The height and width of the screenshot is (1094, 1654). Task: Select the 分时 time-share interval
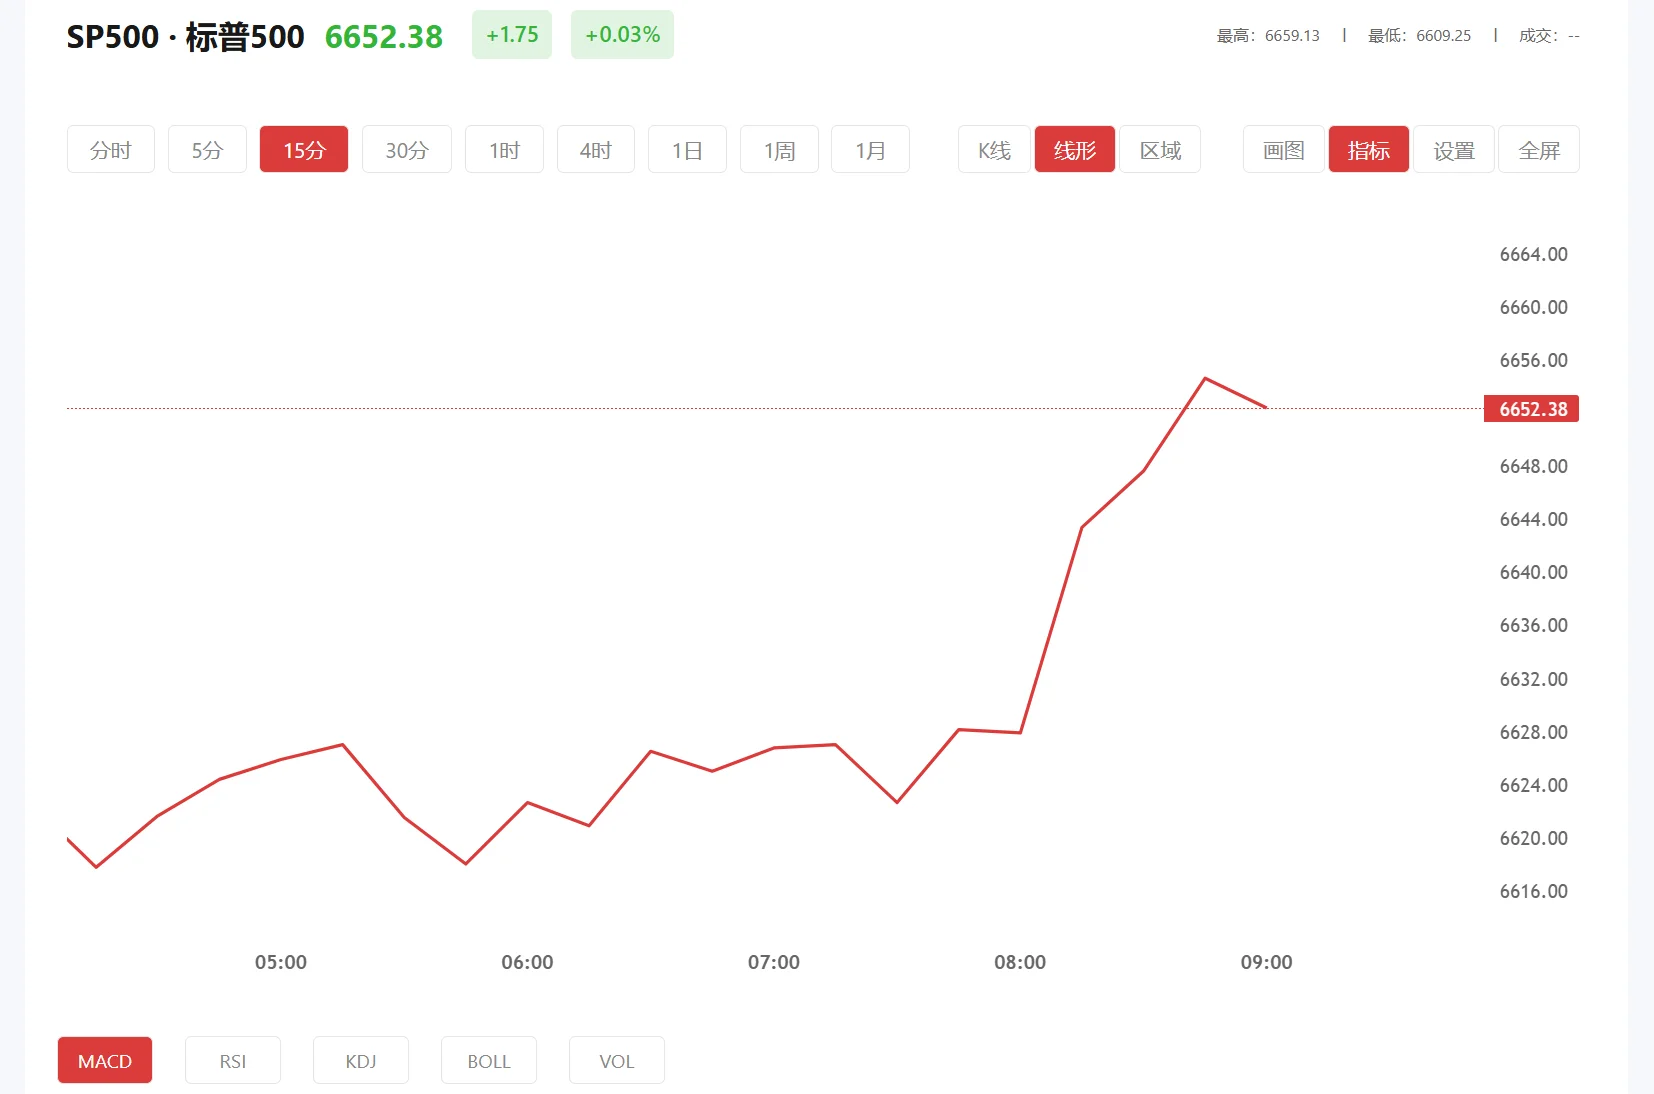point(110,150)
